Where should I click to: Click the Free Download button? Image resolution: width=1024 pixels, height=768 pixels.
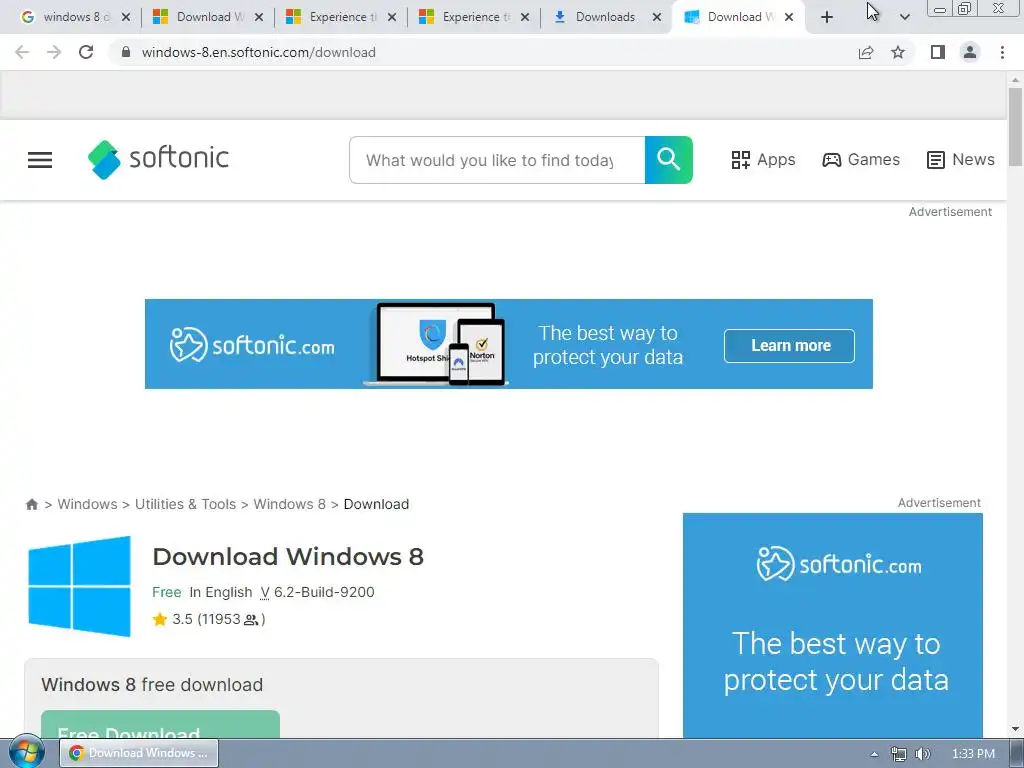tap(161, 725)
